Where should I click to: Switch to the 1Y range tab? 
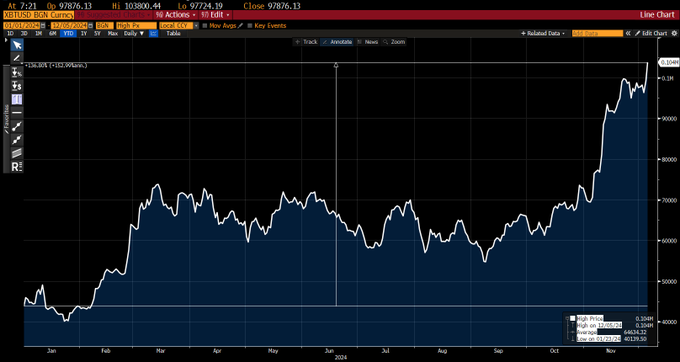coord(84,33)
